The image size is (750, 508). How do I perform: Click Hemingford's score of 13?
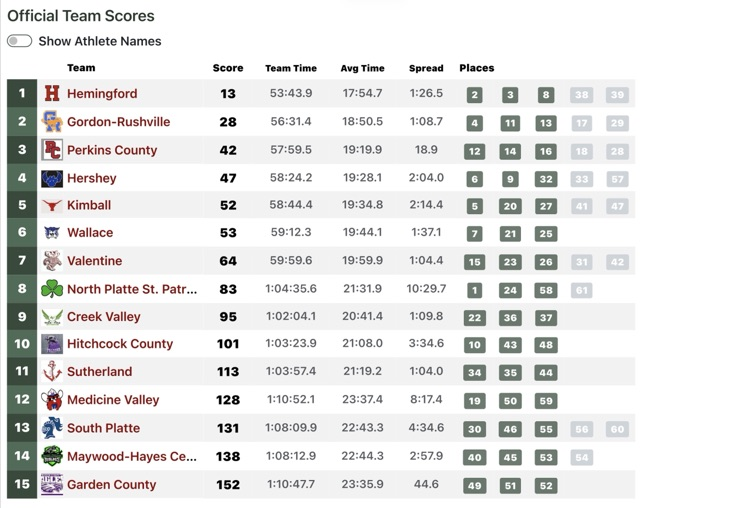228,93
